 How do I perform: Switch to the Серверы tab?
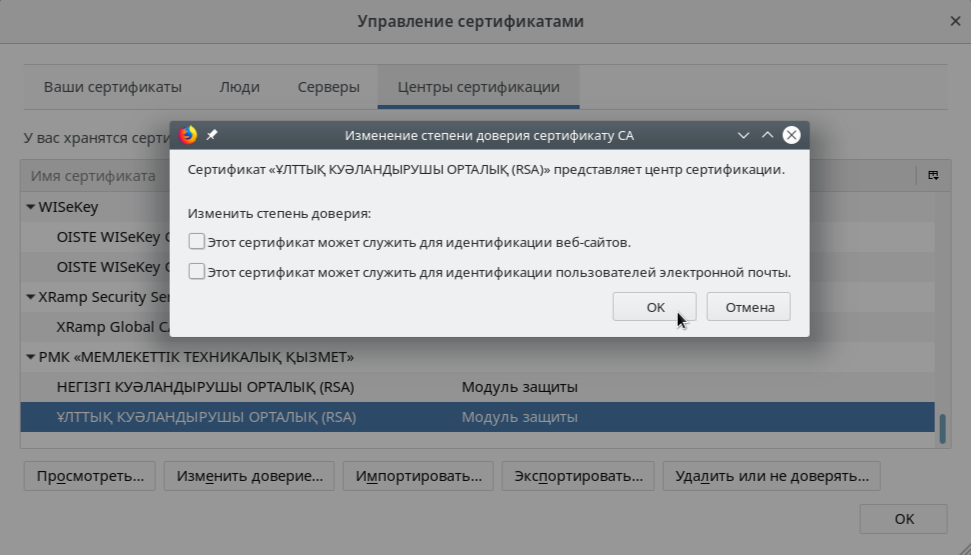point(329,87)
